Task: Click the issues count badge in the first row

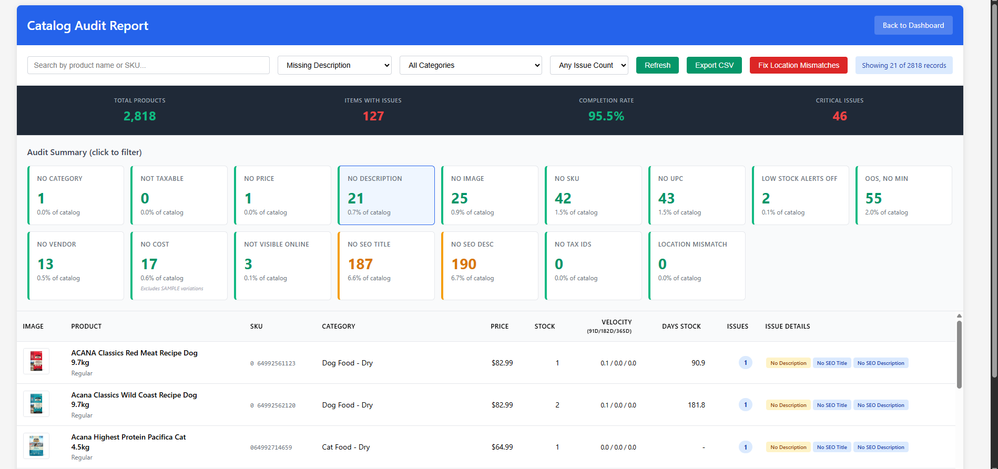Action: tap(744, 362)
